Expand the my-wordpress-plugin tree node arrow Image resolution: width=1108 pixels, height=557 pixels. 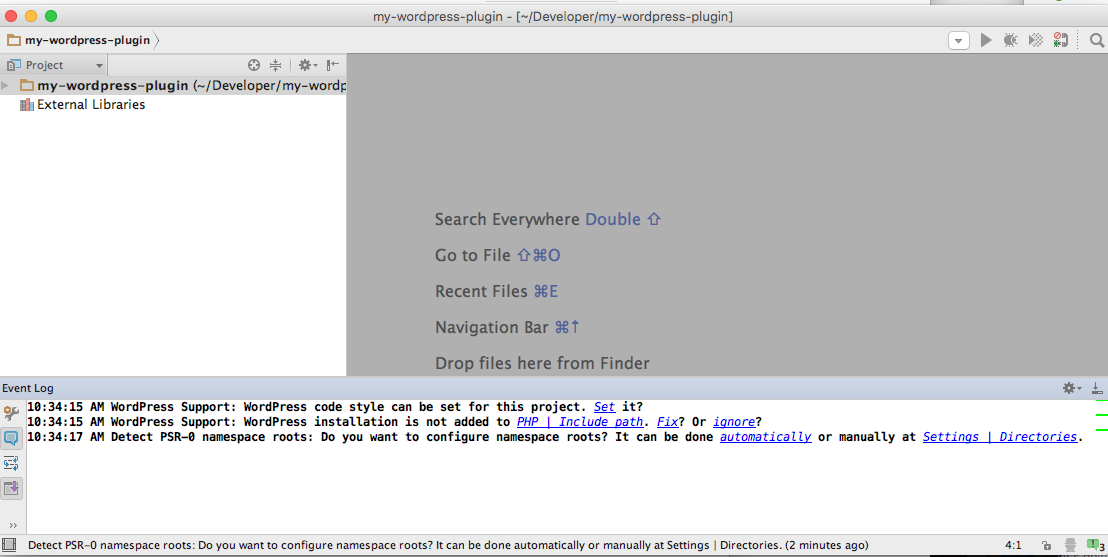coord(6,86)
